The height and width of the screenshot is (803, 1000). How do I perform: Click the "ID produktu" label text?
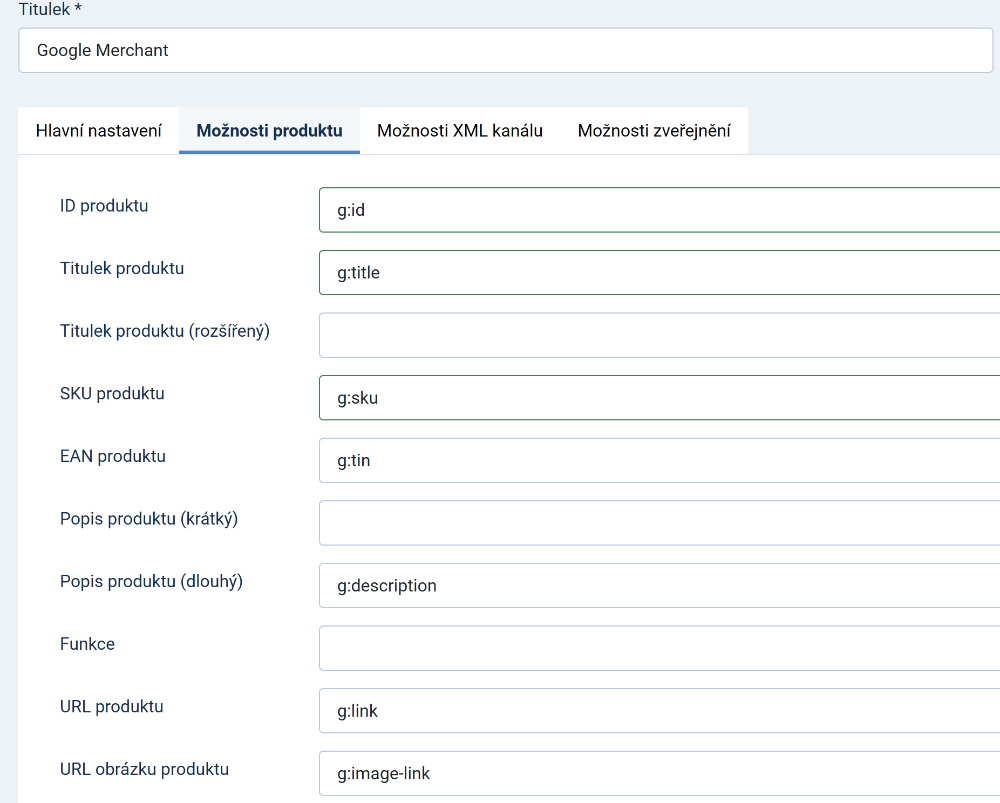[x=104, y=206]
